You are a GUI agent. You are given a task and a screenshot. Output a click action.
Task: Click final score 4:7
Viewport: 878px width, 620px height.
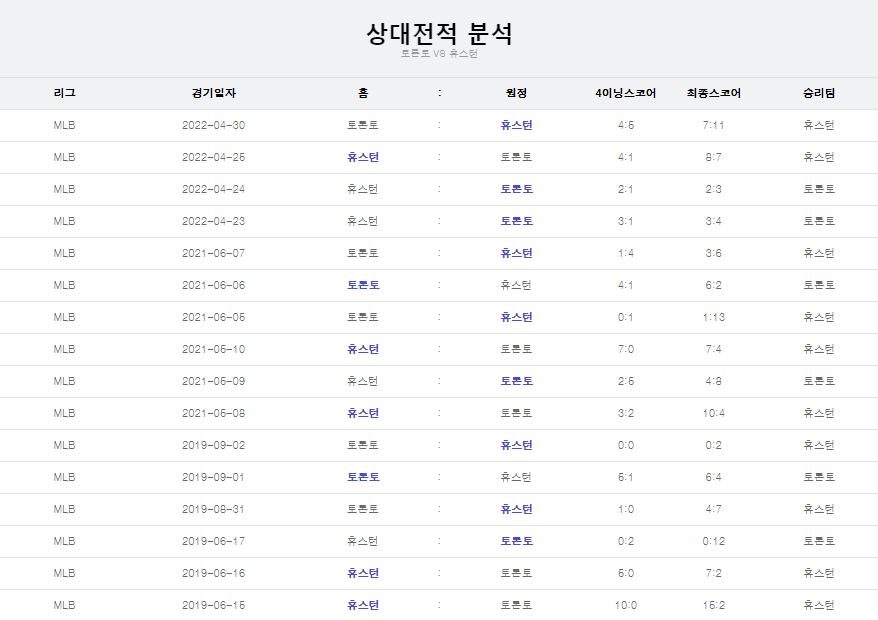[x=713, y=509]
